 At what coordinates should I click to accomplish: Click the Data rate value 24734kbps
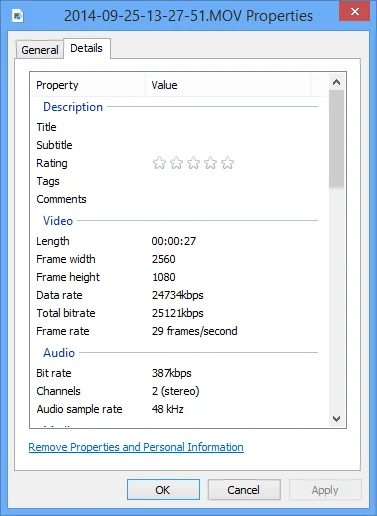tap(178, 295)
